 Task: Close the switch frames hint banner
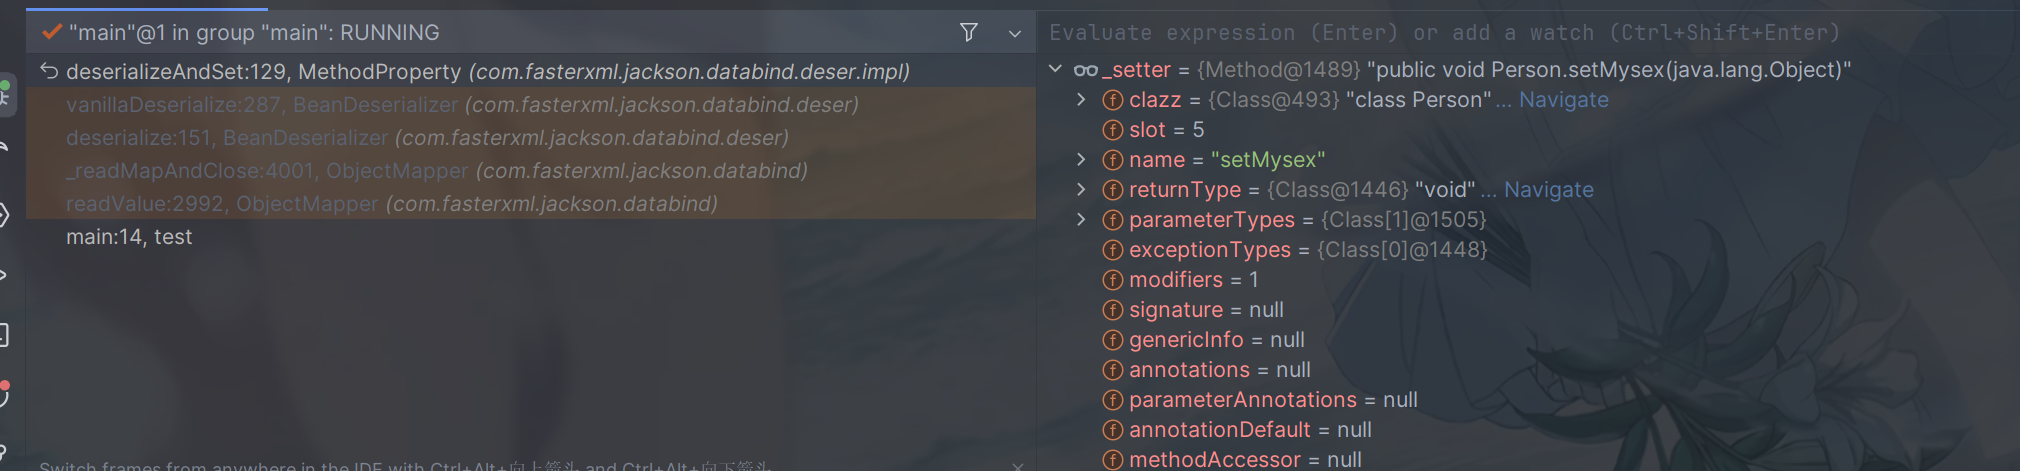[1017, 466]
